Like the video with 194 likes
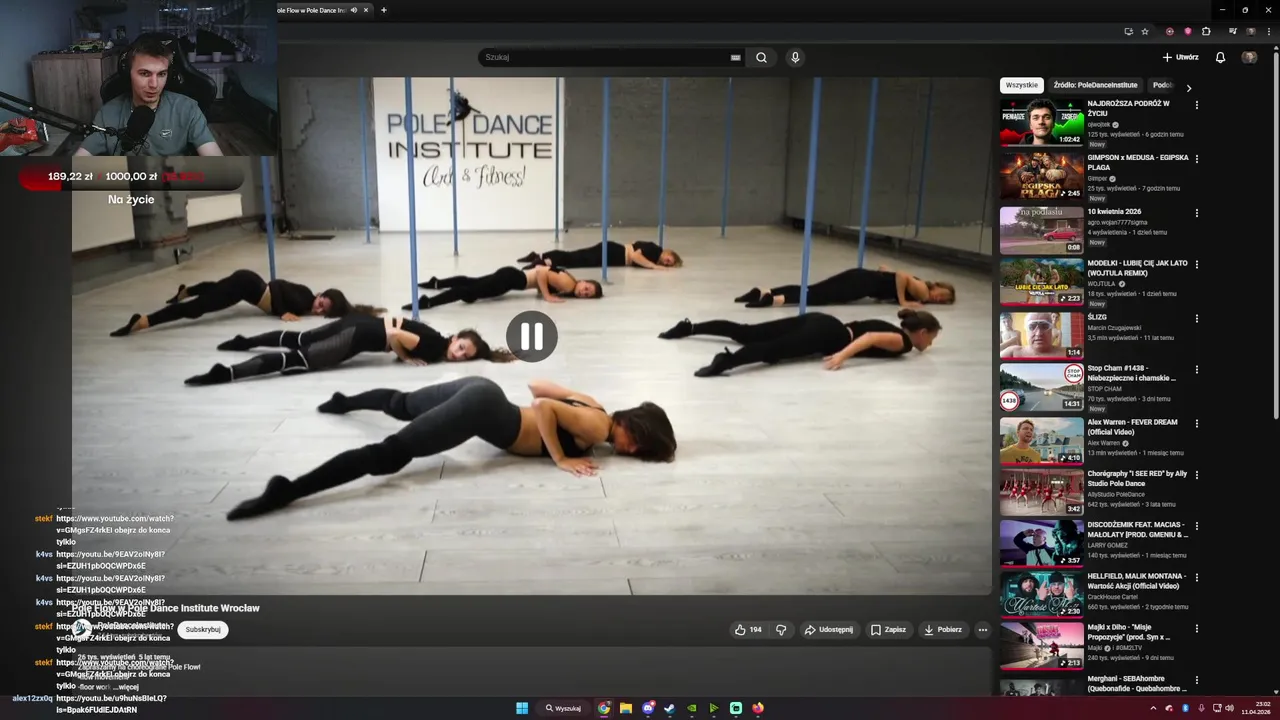Viewport: 1280px width, 720px height. (x=748, y=630)
